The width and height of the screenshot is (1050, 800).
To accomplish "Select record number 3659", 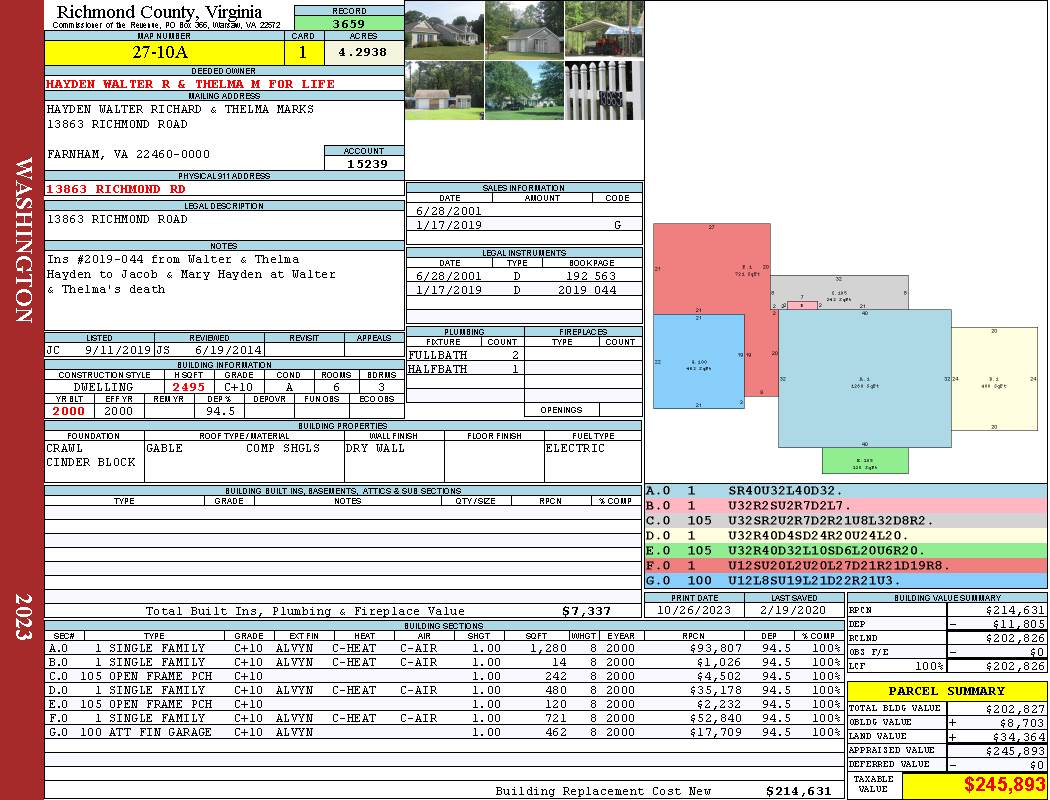I will pyautogui.click(x=349, y=23).
